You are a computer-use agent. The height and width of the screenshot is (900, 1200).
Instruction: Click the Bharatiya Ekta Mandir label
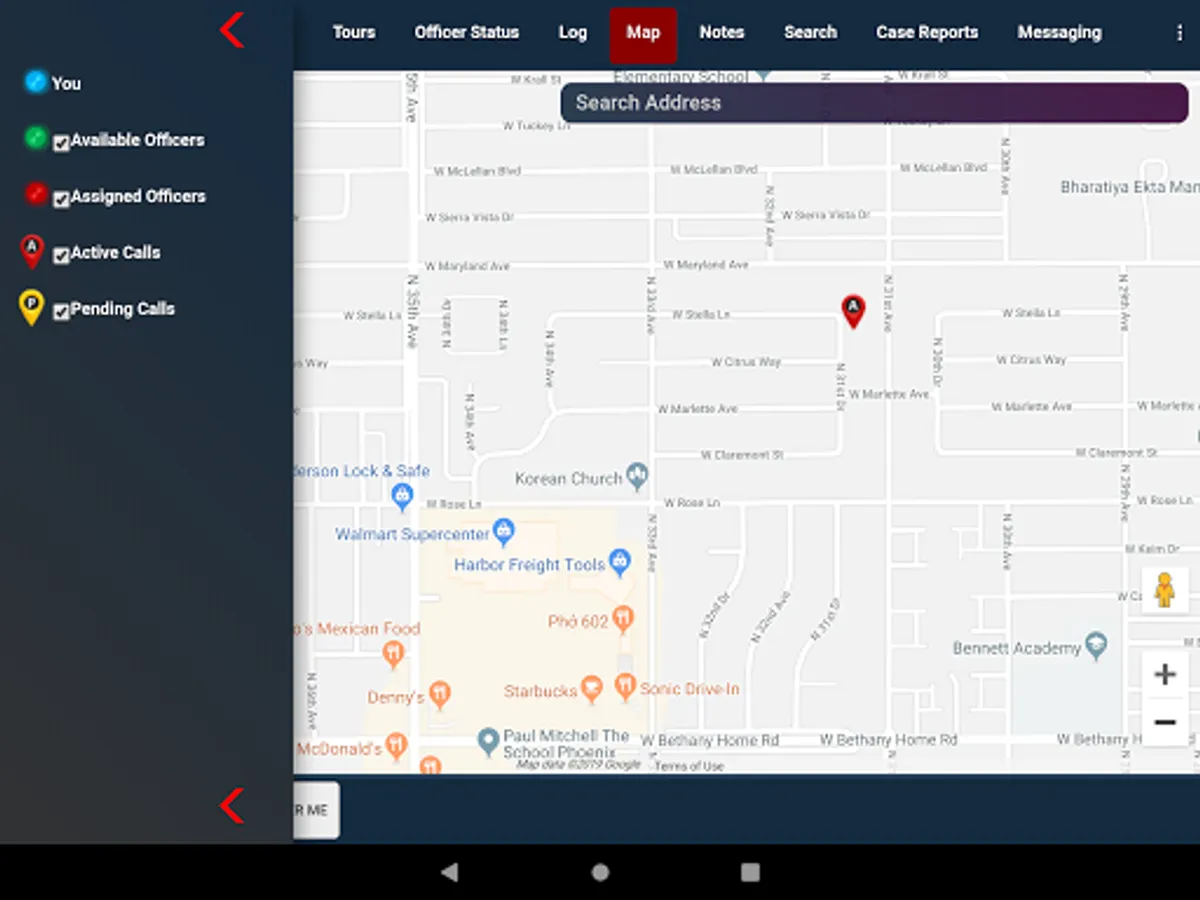[1130, 187]
